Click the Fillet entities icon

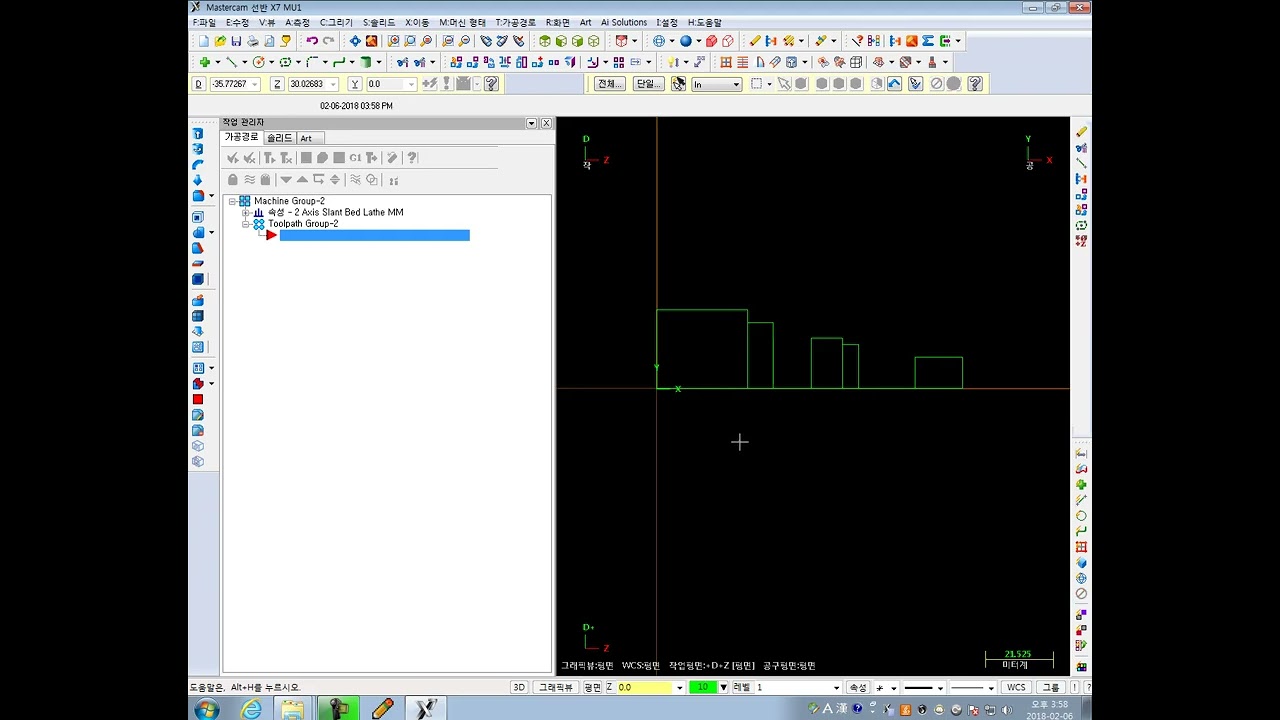pyautogui.click(x=312, y=62)
